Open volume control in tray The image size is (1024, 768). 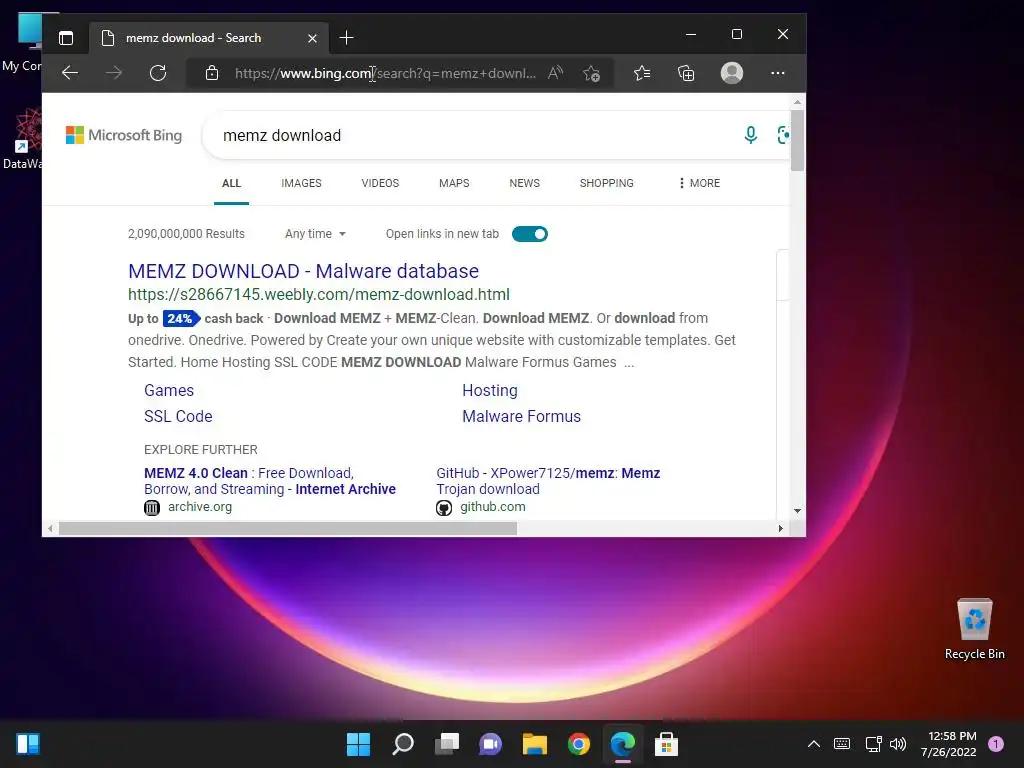tap(898, 744)
